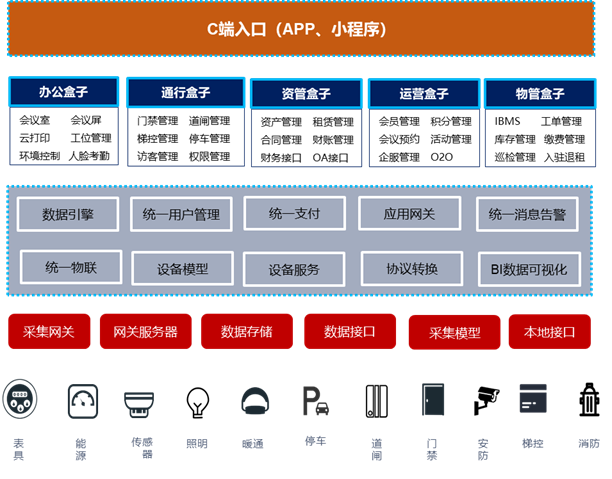Select the 门禁 door access icon
The width and height of the screenshot is (612, 479).
tap(432, 401)
